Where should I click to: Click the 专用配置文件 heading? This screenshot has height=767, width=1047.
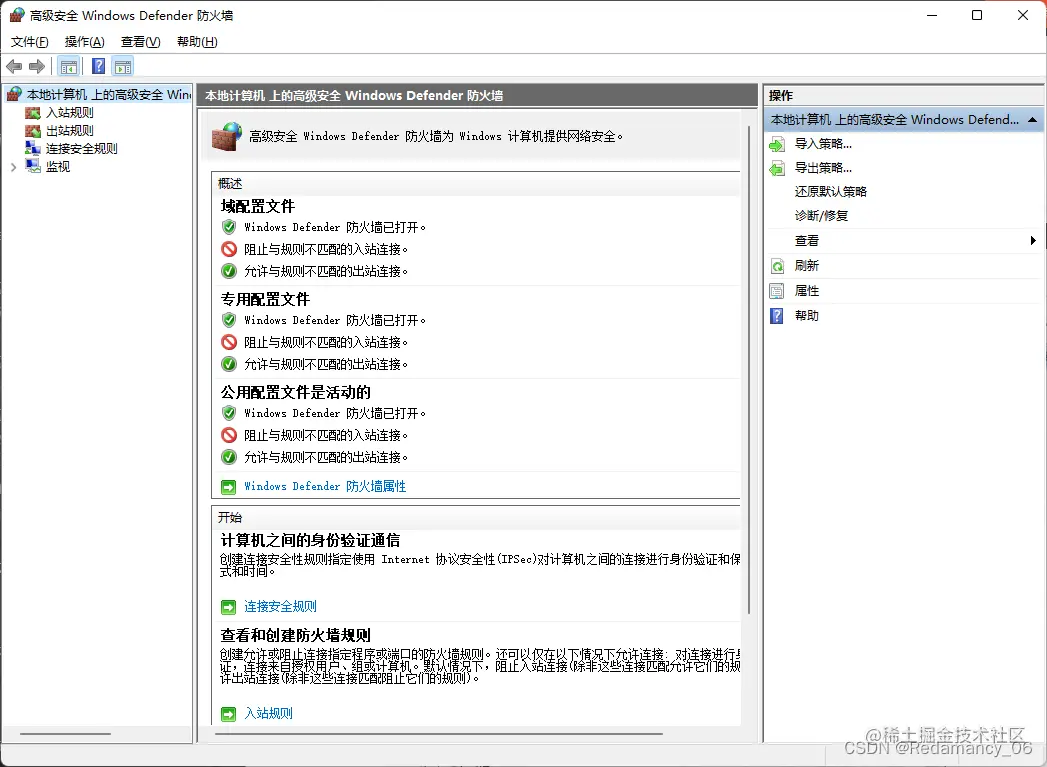click(x=265, y=300)
